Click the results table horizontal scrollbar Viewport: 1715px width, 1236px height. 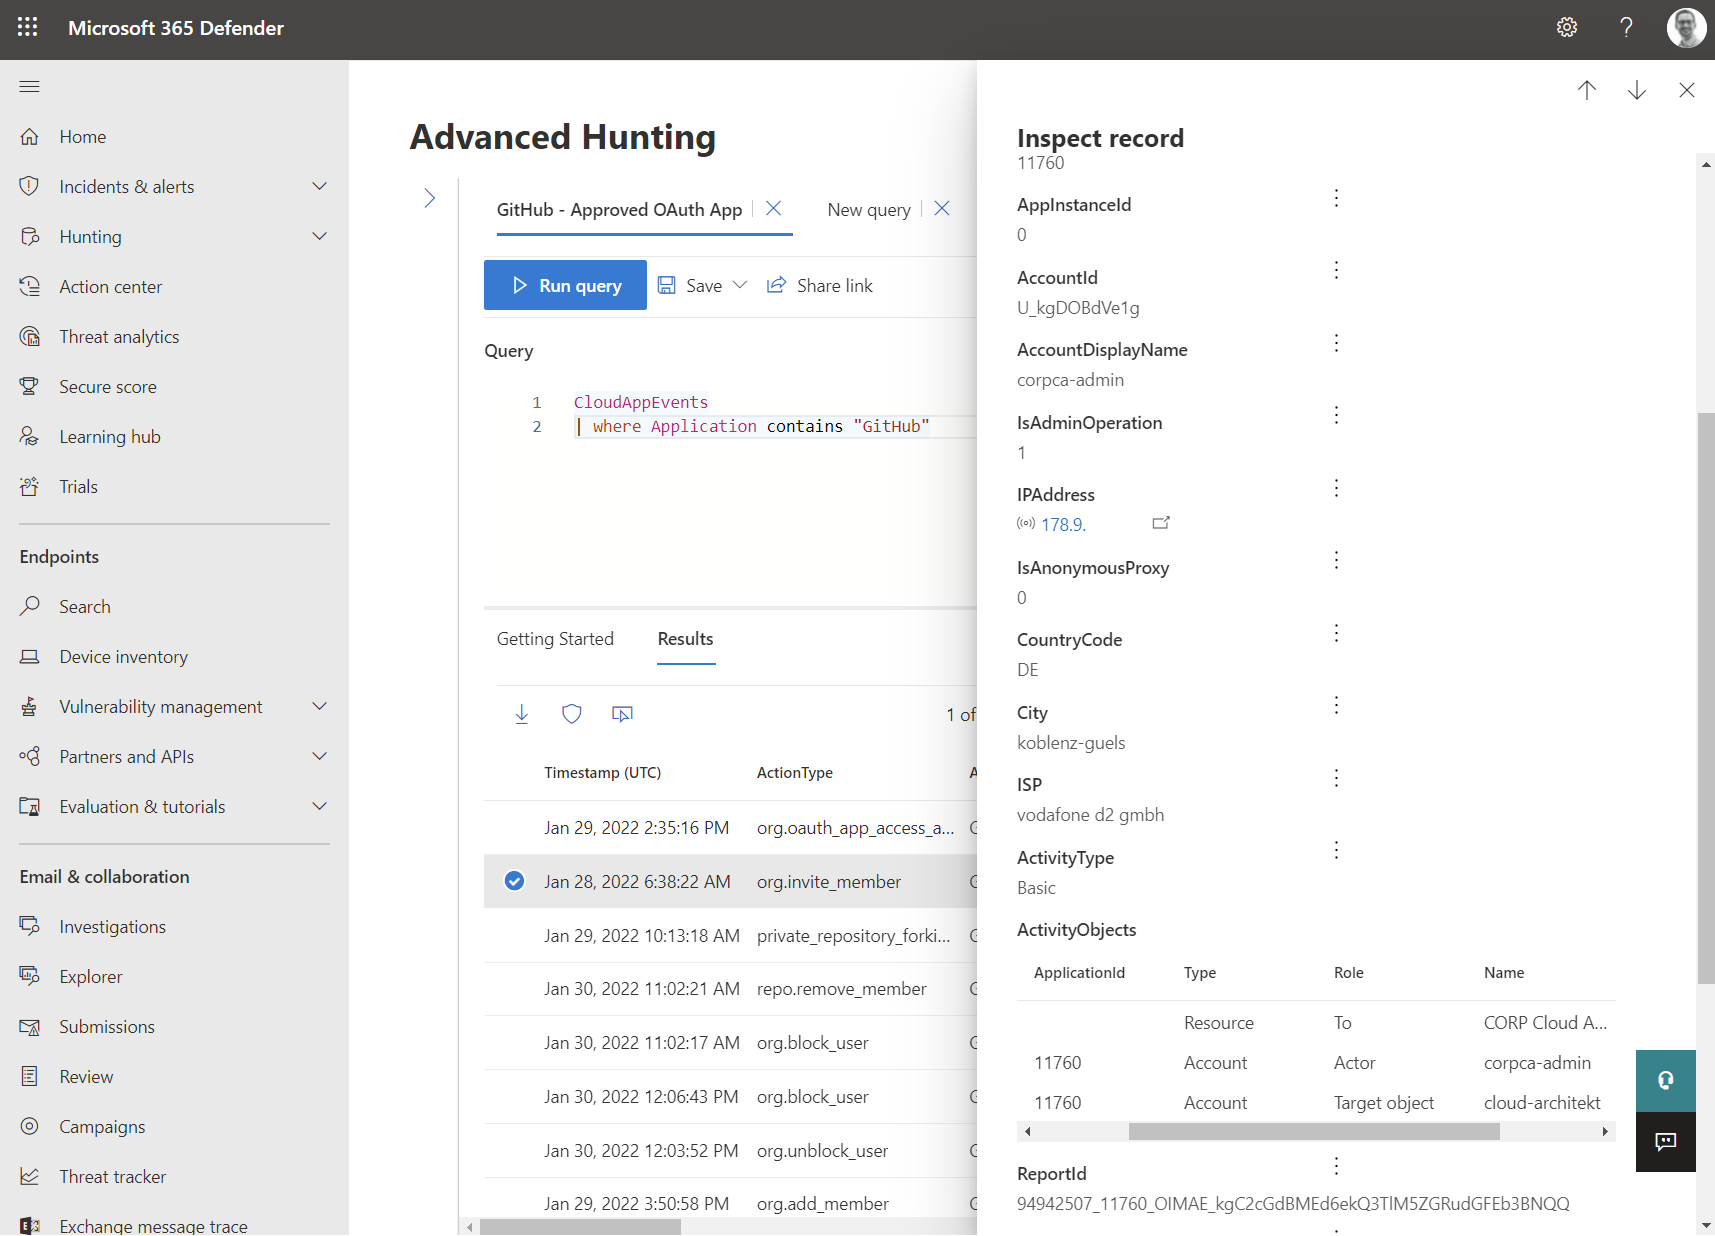pyautogui.click(x=580, y=1226)
